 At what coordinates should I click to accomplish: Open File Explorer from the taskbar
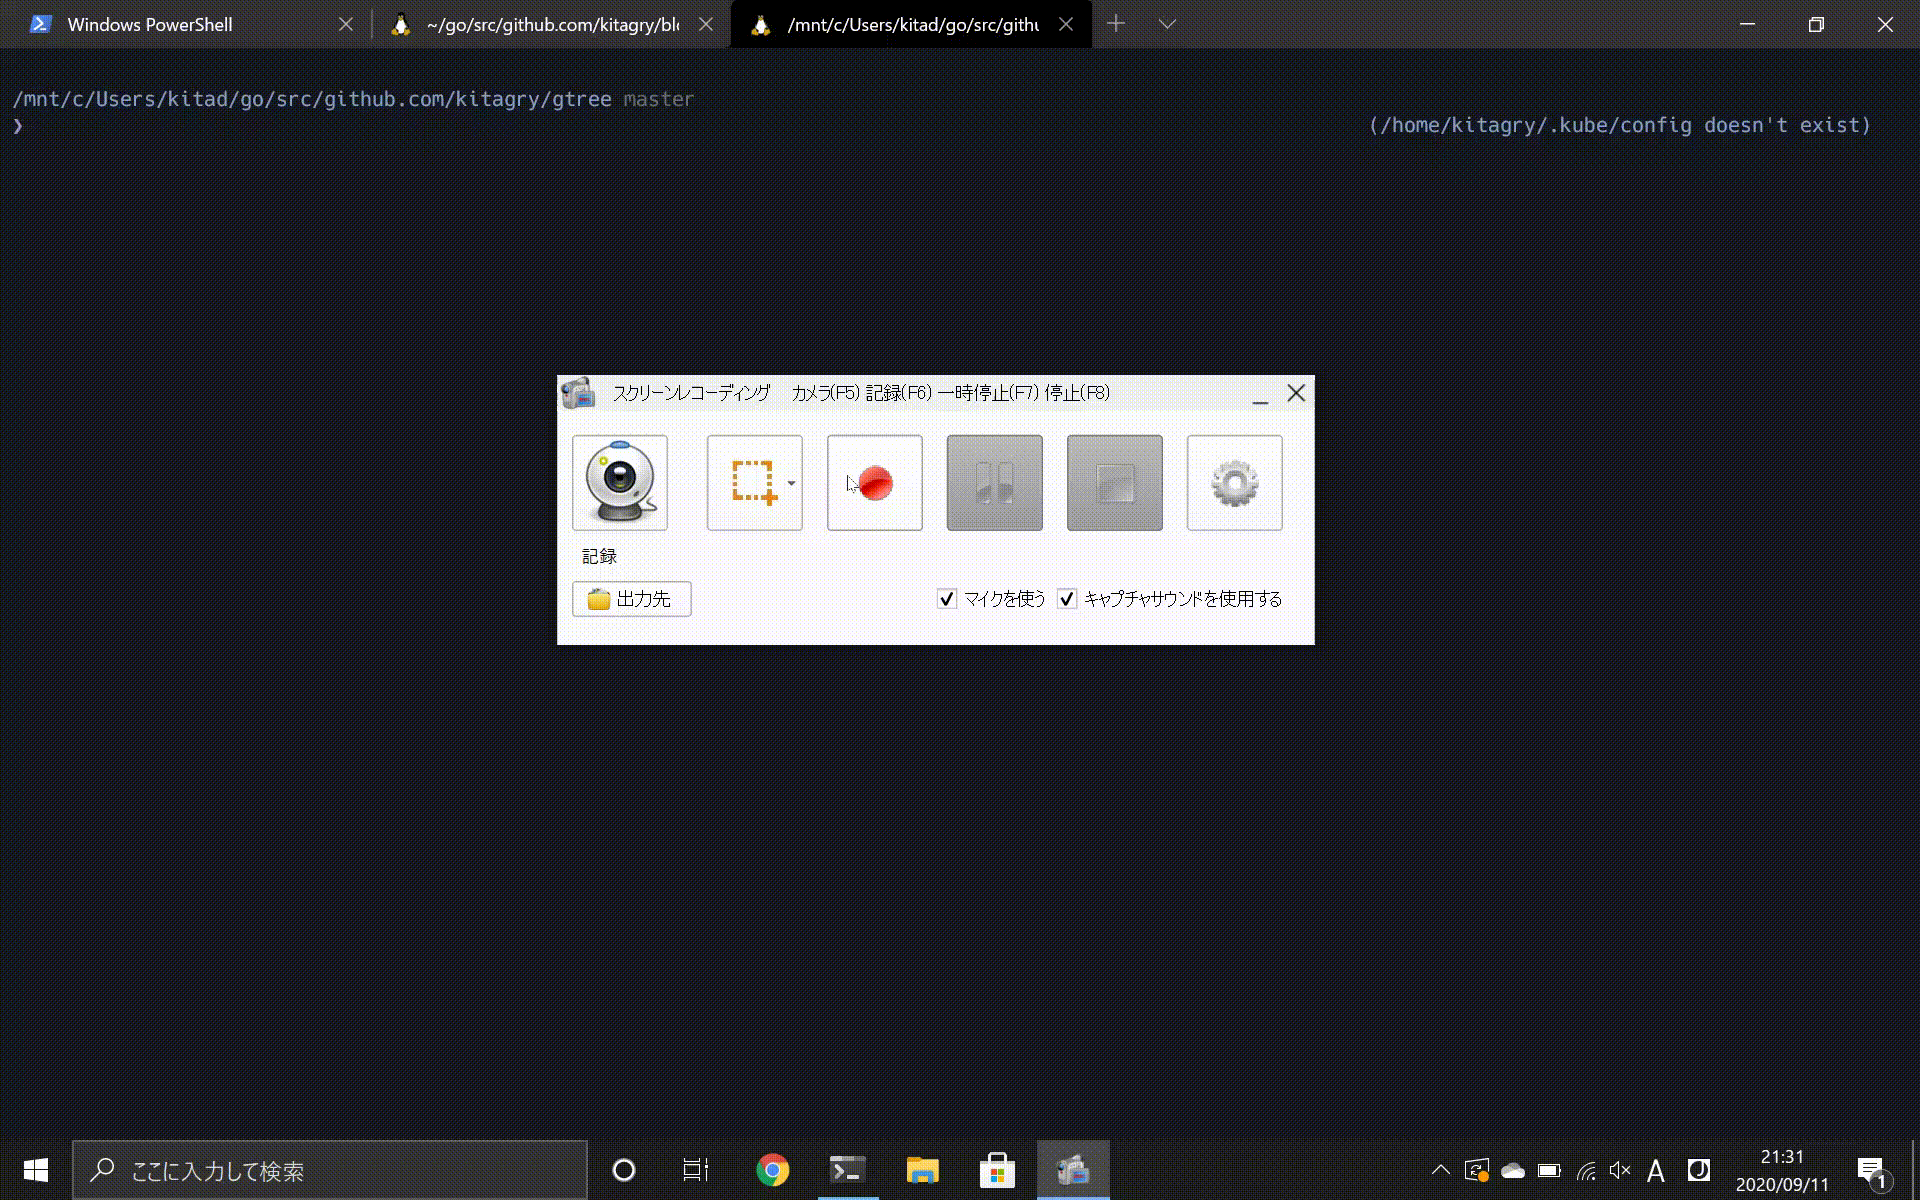[922, 1170]
